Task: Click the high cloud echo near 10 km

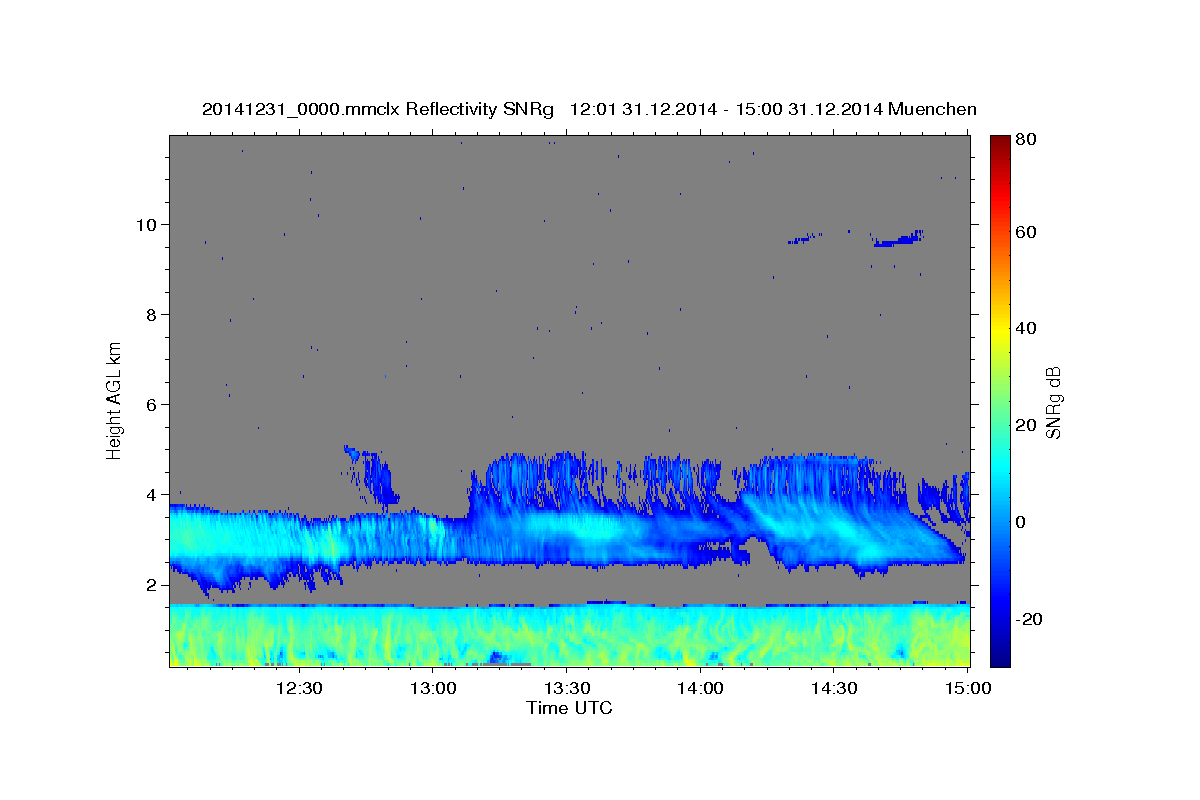Action: click(897, 238)
